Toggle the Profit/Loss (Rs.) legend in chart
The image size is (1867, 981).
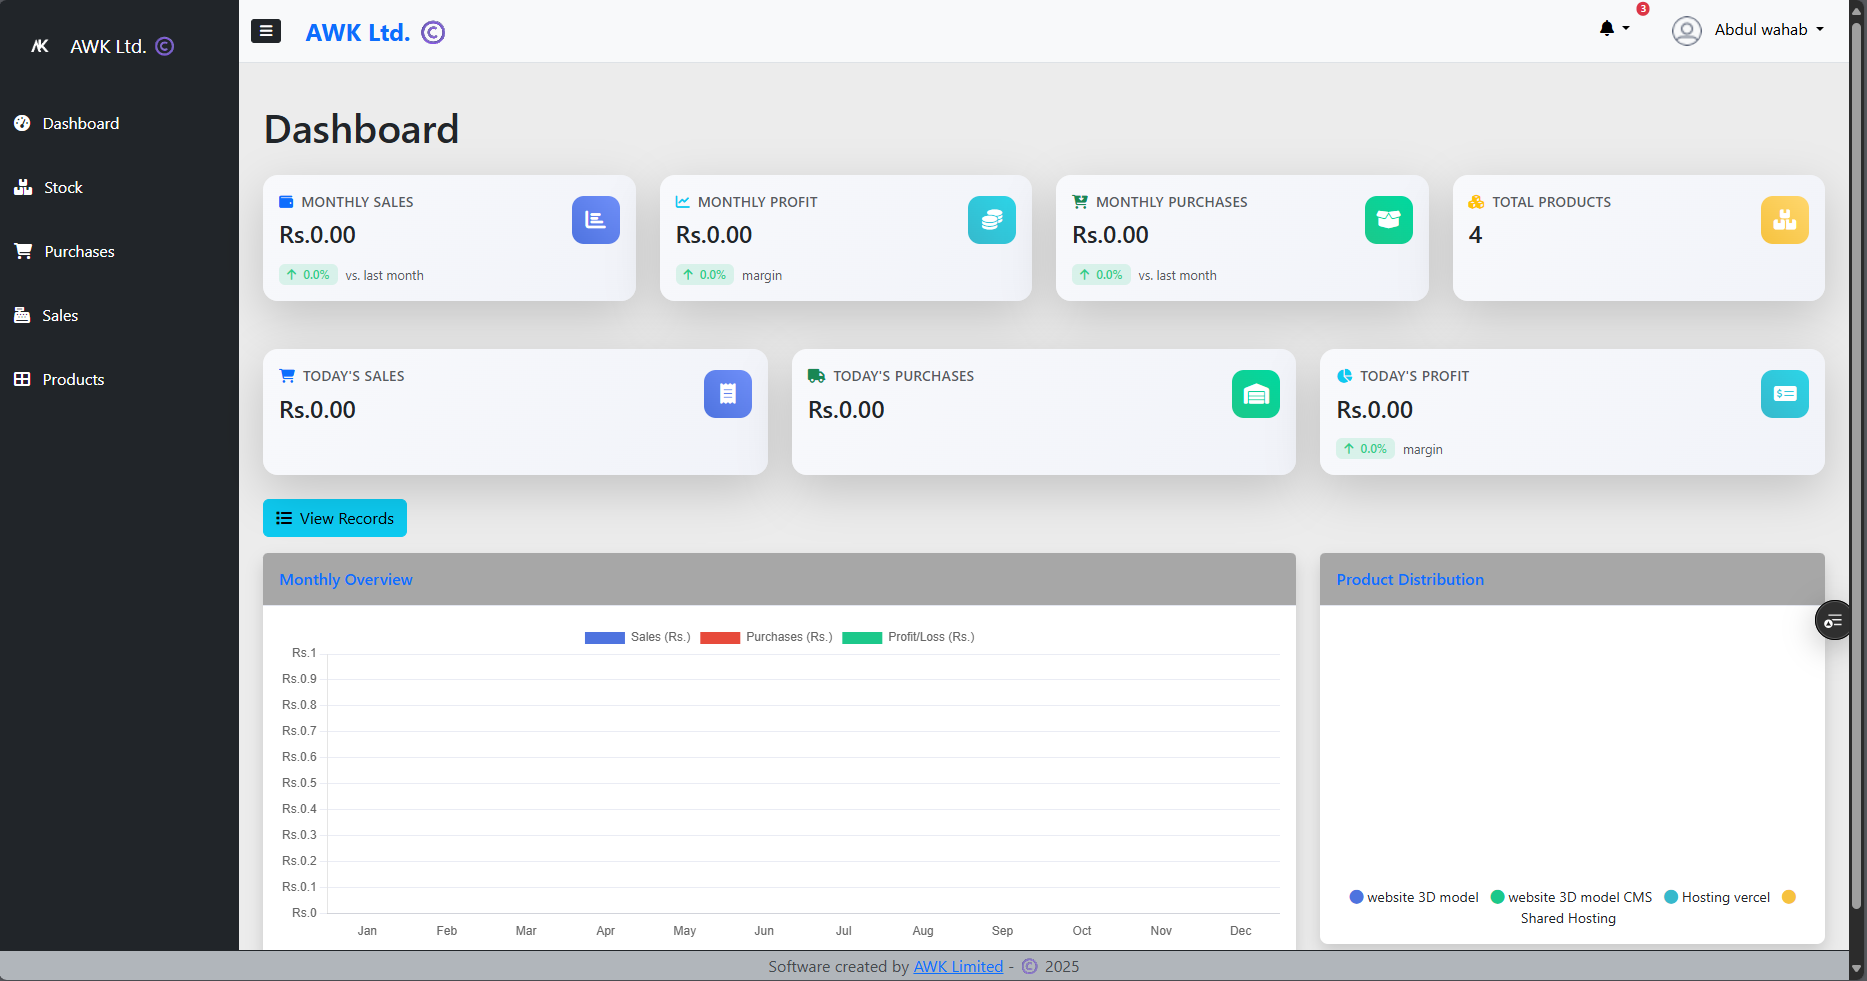(909, 637)
